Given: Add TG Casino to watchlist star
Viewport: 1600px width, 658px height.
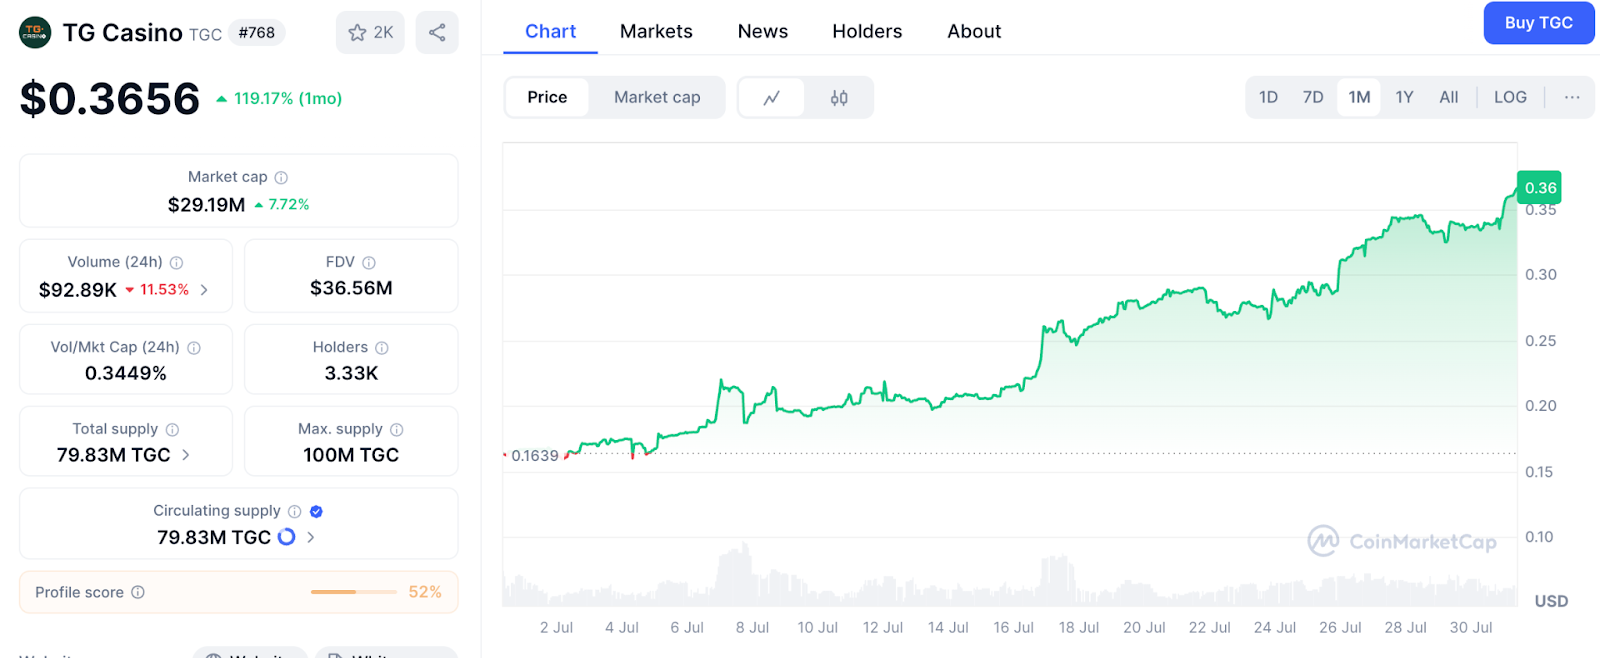Looking at the screenshot, I should [357, 33].
